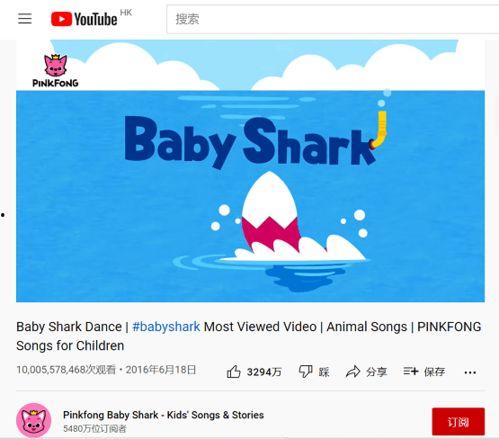Viewport: 499px width, 439px height.
Task: Click the thumbs-down dislike icon
Action: pyautogui.click(x=305, y=371)
